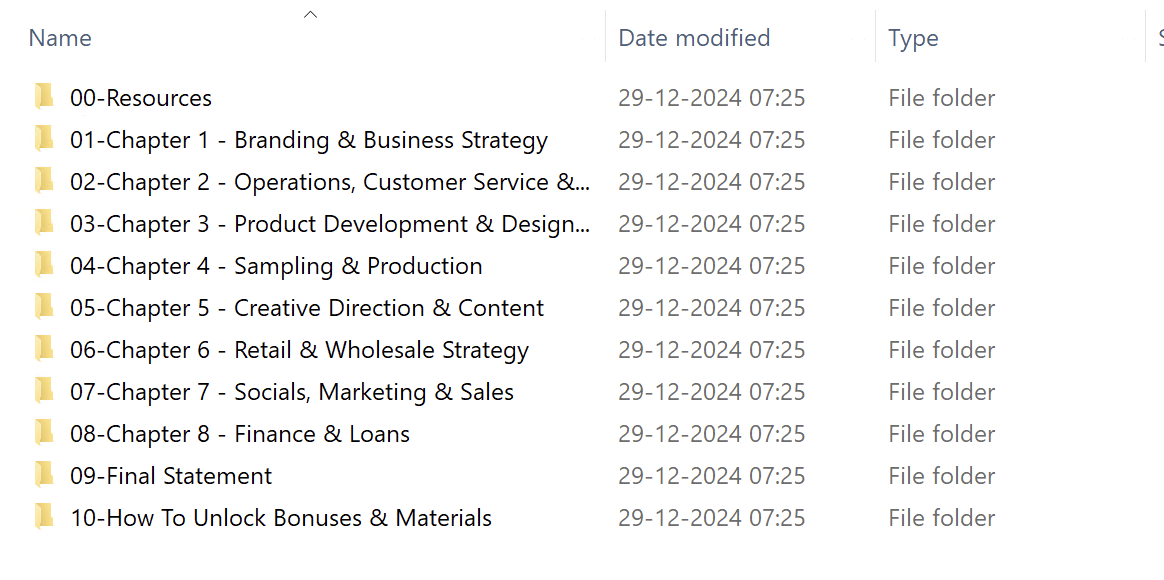The image size is (1164, 580).
Task: Click the File folder type of 09-Final Statement
Action: [x=941, y=476]
